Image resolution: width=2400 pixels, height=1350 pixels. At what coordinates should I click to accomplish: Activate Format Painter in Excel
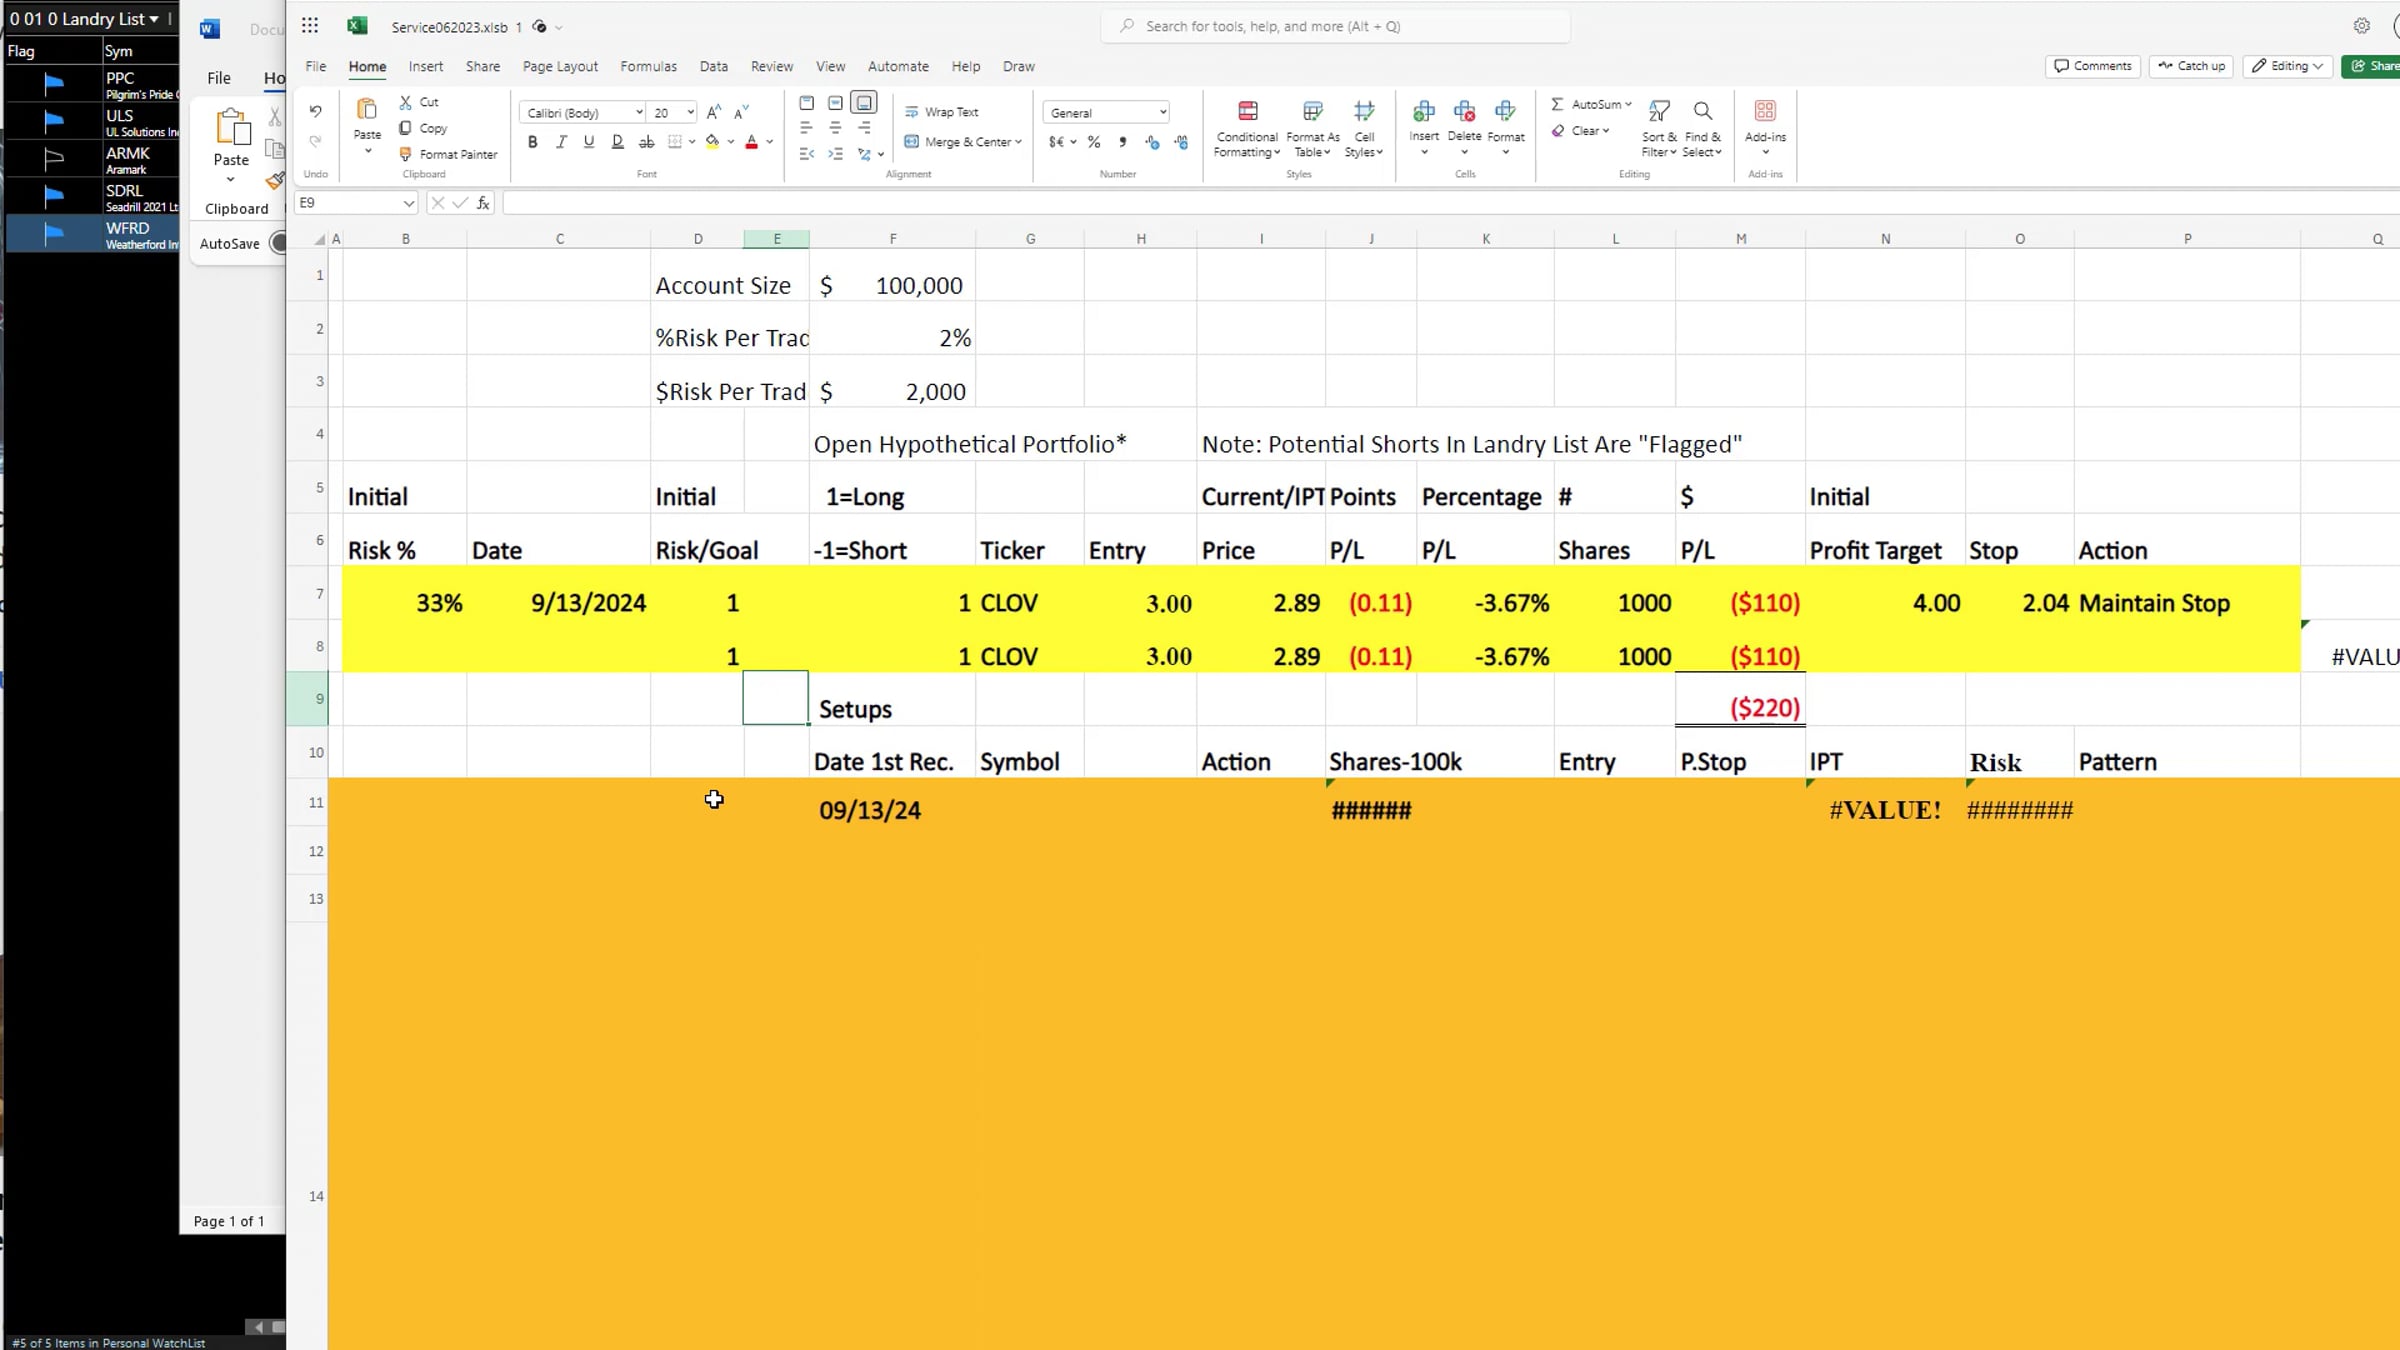448,154
